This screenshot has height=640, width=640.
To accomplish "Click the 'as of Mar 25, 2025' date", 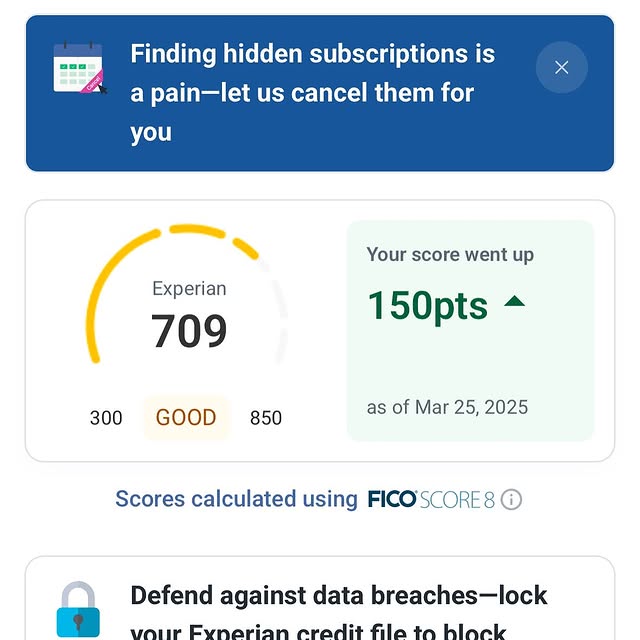I will point(447,407).
